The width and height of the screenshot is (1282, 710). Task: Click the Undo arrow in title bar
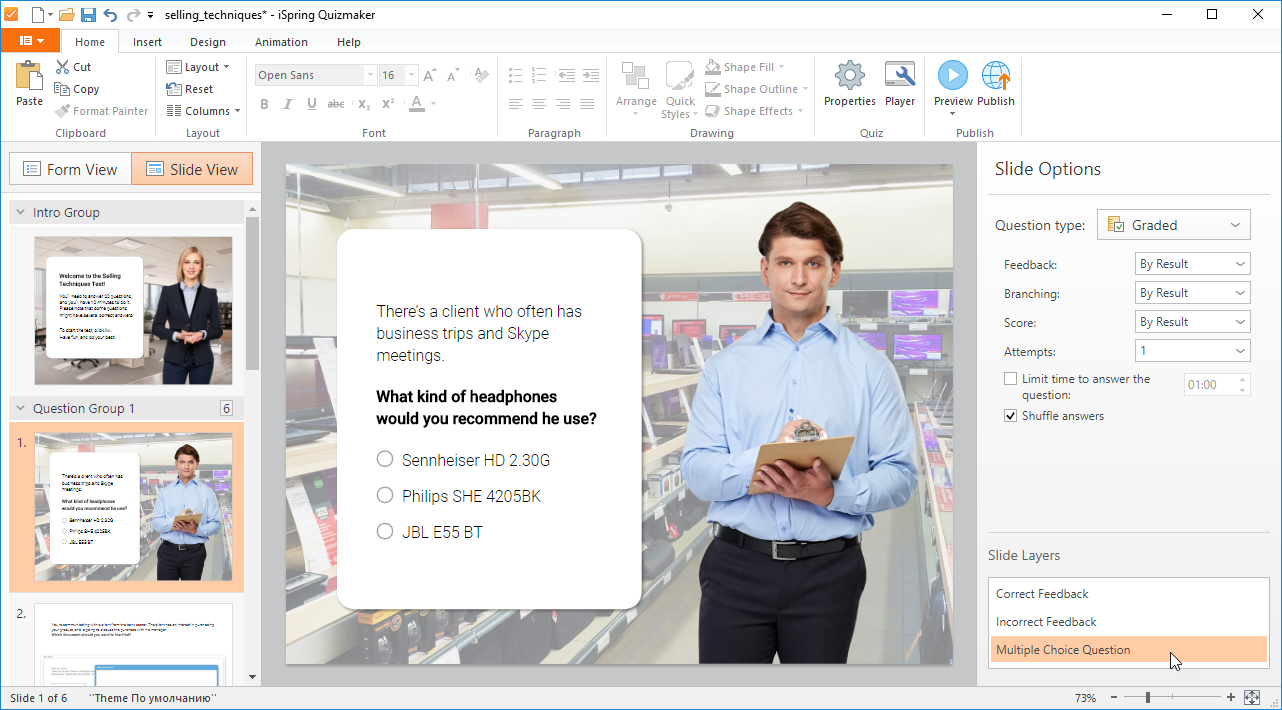110,14
